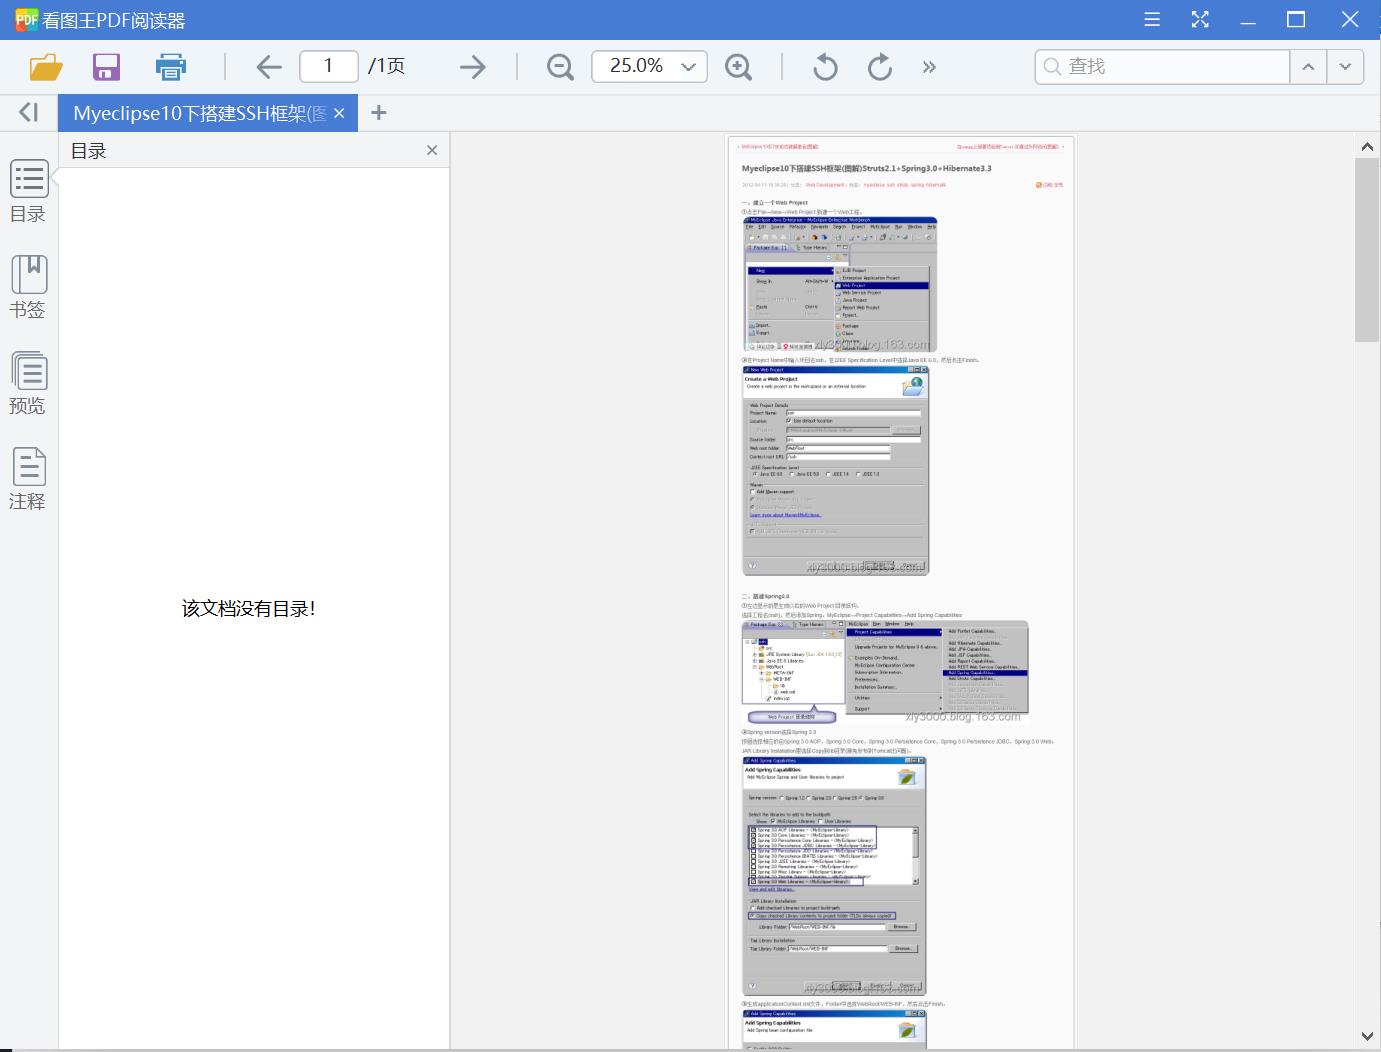
Task: Open the 25.0% zoom level dropdown
Action: pos(650,66)
